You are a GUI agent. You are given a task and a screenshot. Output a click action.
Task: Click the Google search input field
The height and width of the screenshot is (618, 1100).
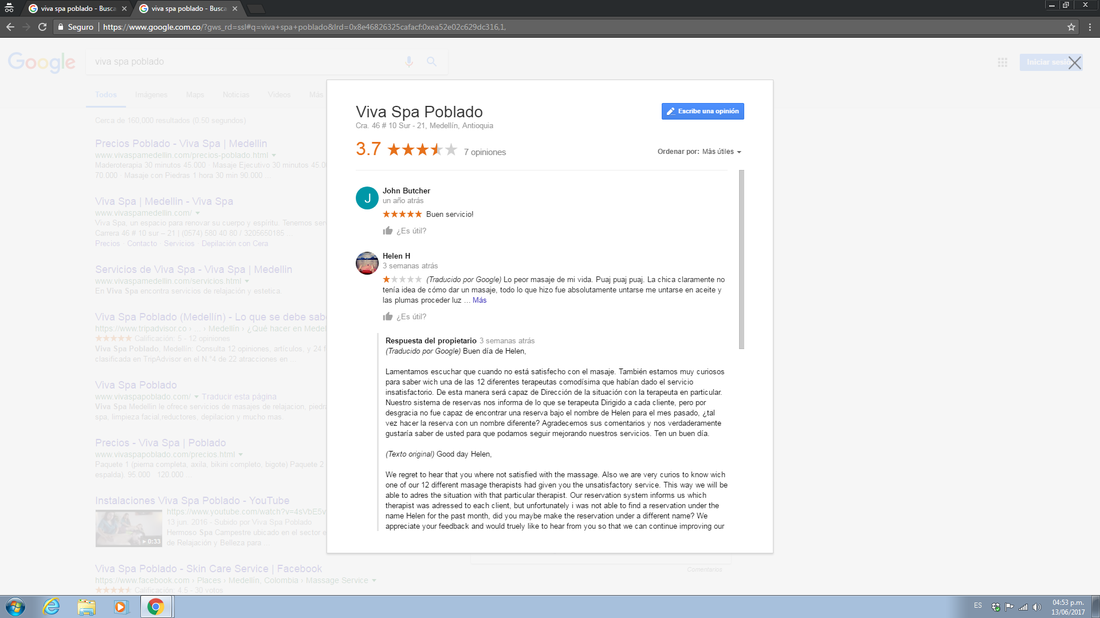tap(246, 62)
